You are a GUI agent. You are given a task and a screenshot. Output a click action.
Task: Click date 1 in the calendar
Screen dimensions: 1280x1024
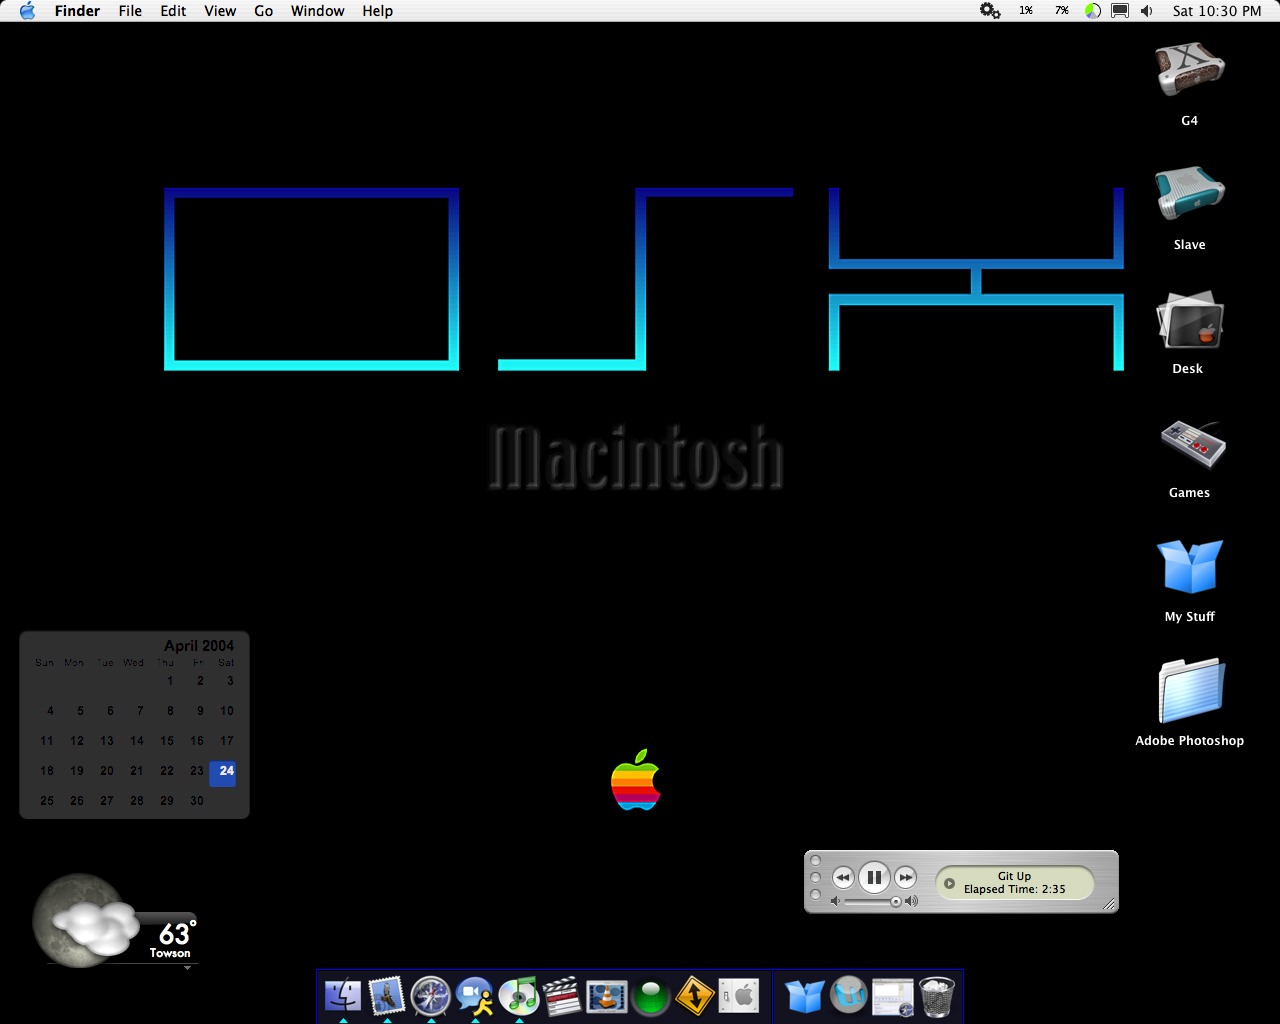pos(170,681)
